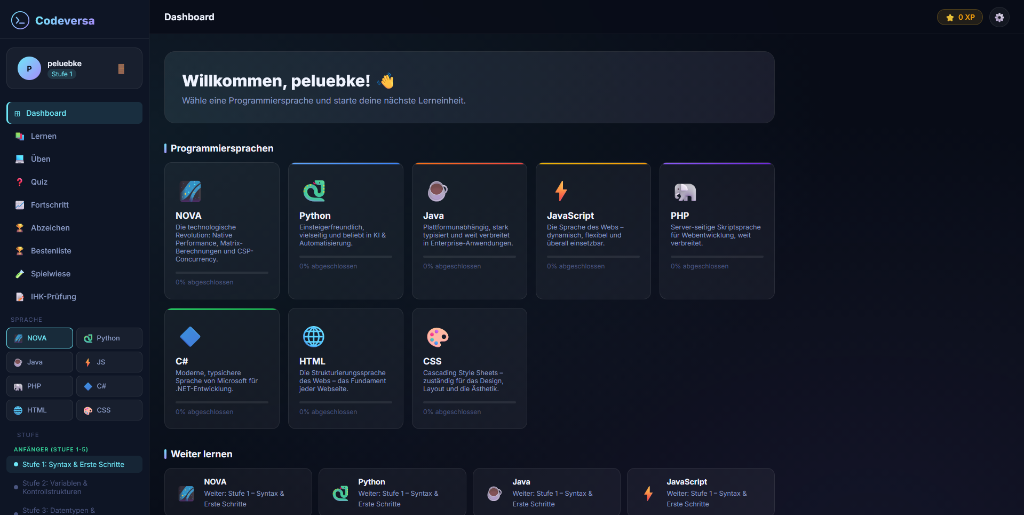The height and width of the screenshot is (515, 1024).
Task: Continue Java under Weiter lernen
Action: (x=547, y=492)
